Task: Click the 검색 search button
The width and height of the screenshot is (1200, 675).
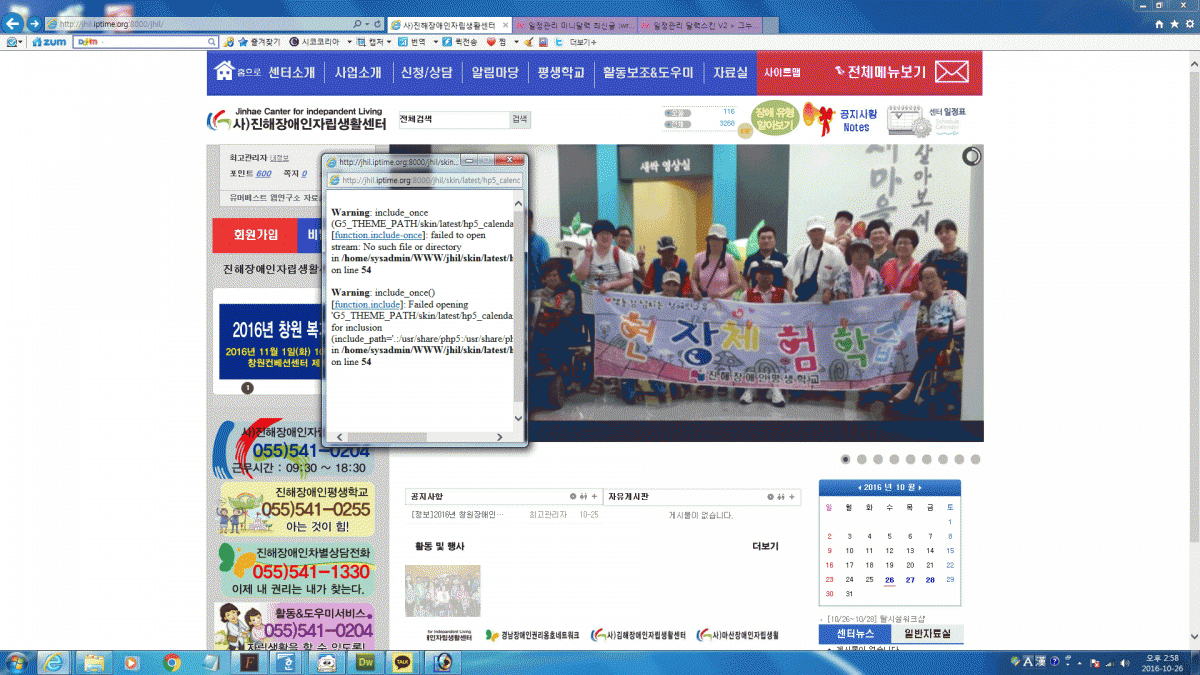Action: pos(519,119)
